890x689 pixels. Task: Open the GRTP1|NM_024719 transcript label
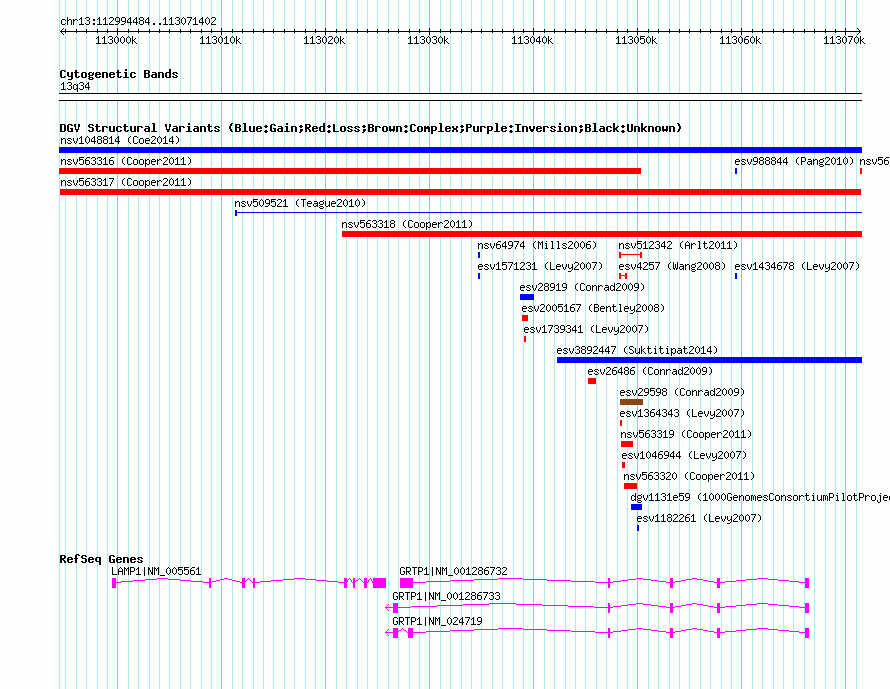pyautogui.click(x=438, y=621)
